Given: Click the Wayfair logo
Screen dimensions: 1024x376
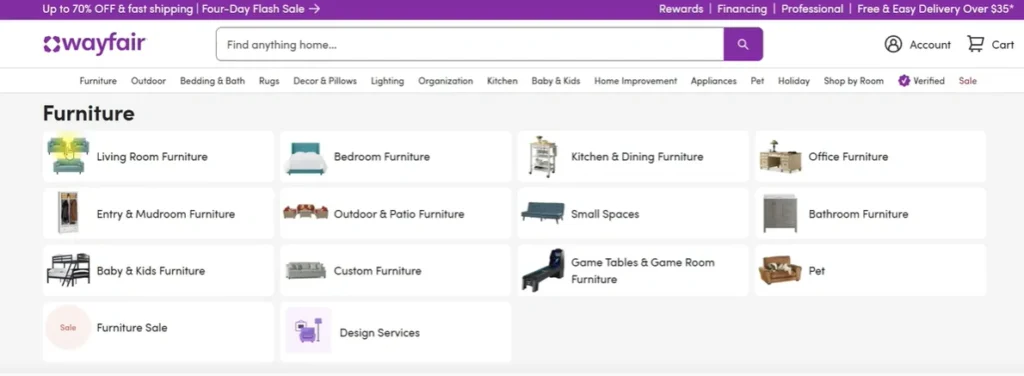Looking at the screenshot, I should point(94,44).
